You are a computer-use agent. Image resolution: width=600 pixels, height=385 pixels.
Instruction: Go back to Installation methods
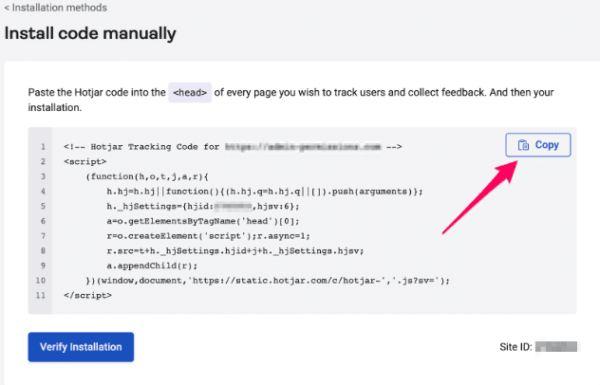[x=55, y=8]
